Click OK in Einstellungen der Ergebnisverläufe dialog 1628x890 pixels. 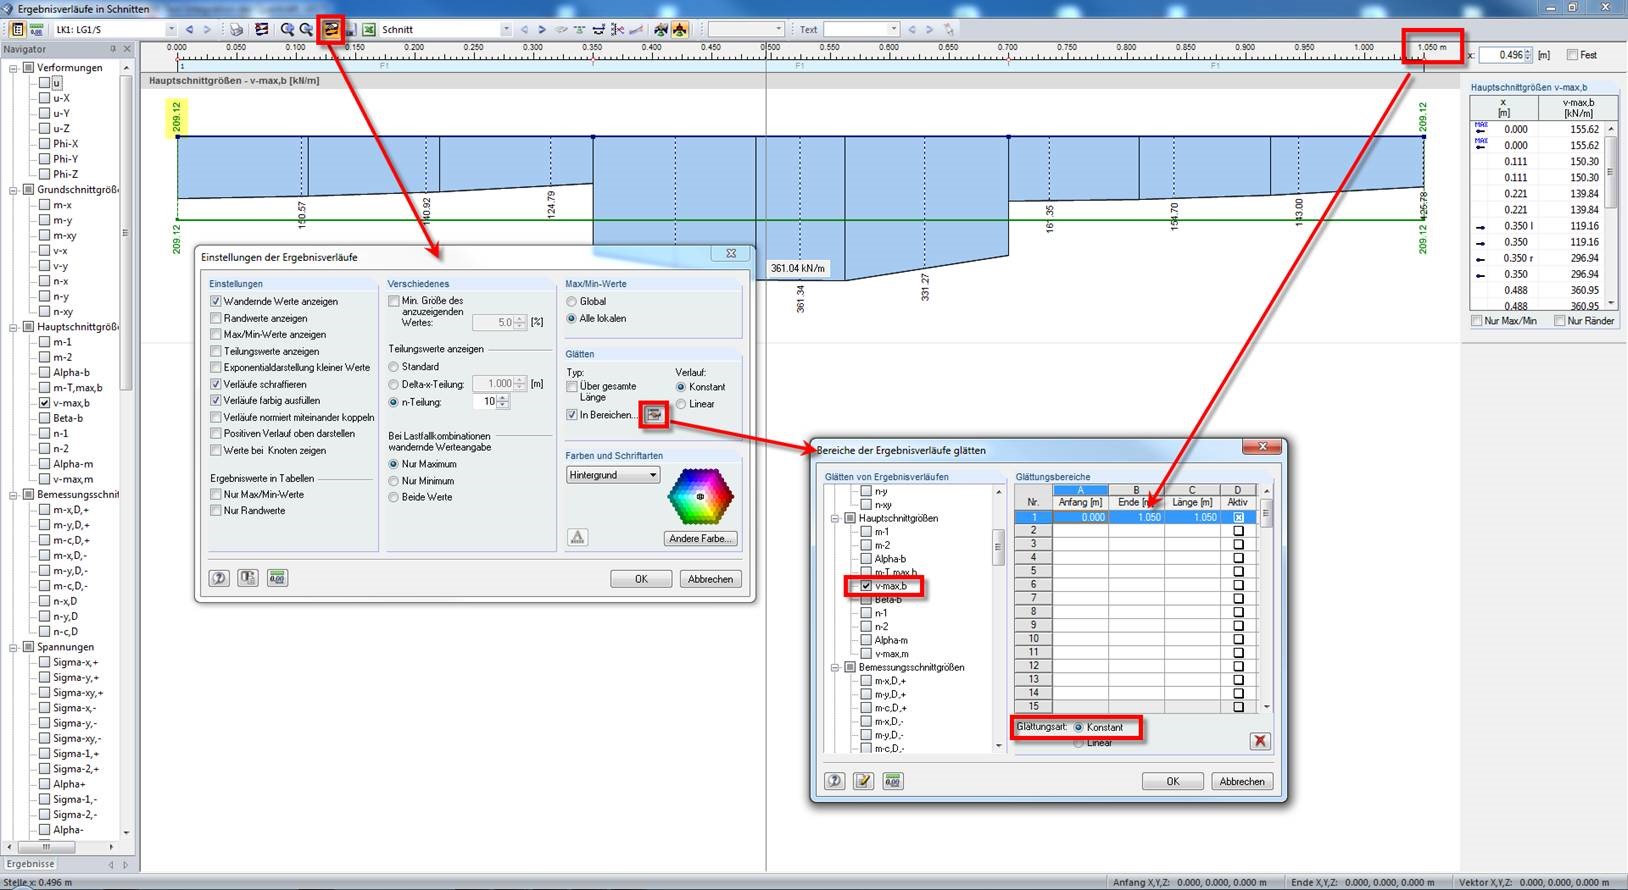coord(641,579)
